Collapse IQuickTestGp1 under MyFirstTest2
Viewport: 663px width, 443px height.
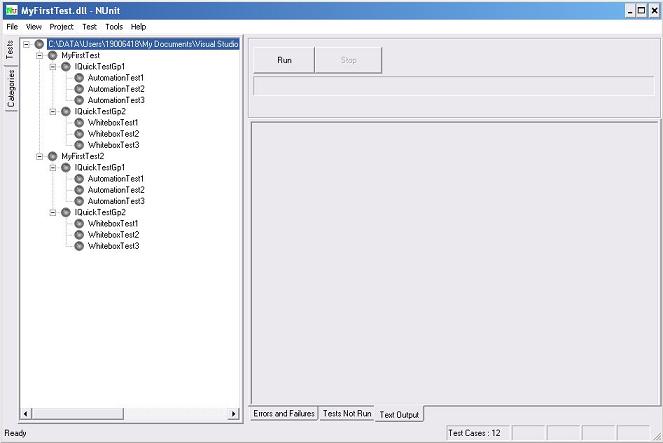52,167
